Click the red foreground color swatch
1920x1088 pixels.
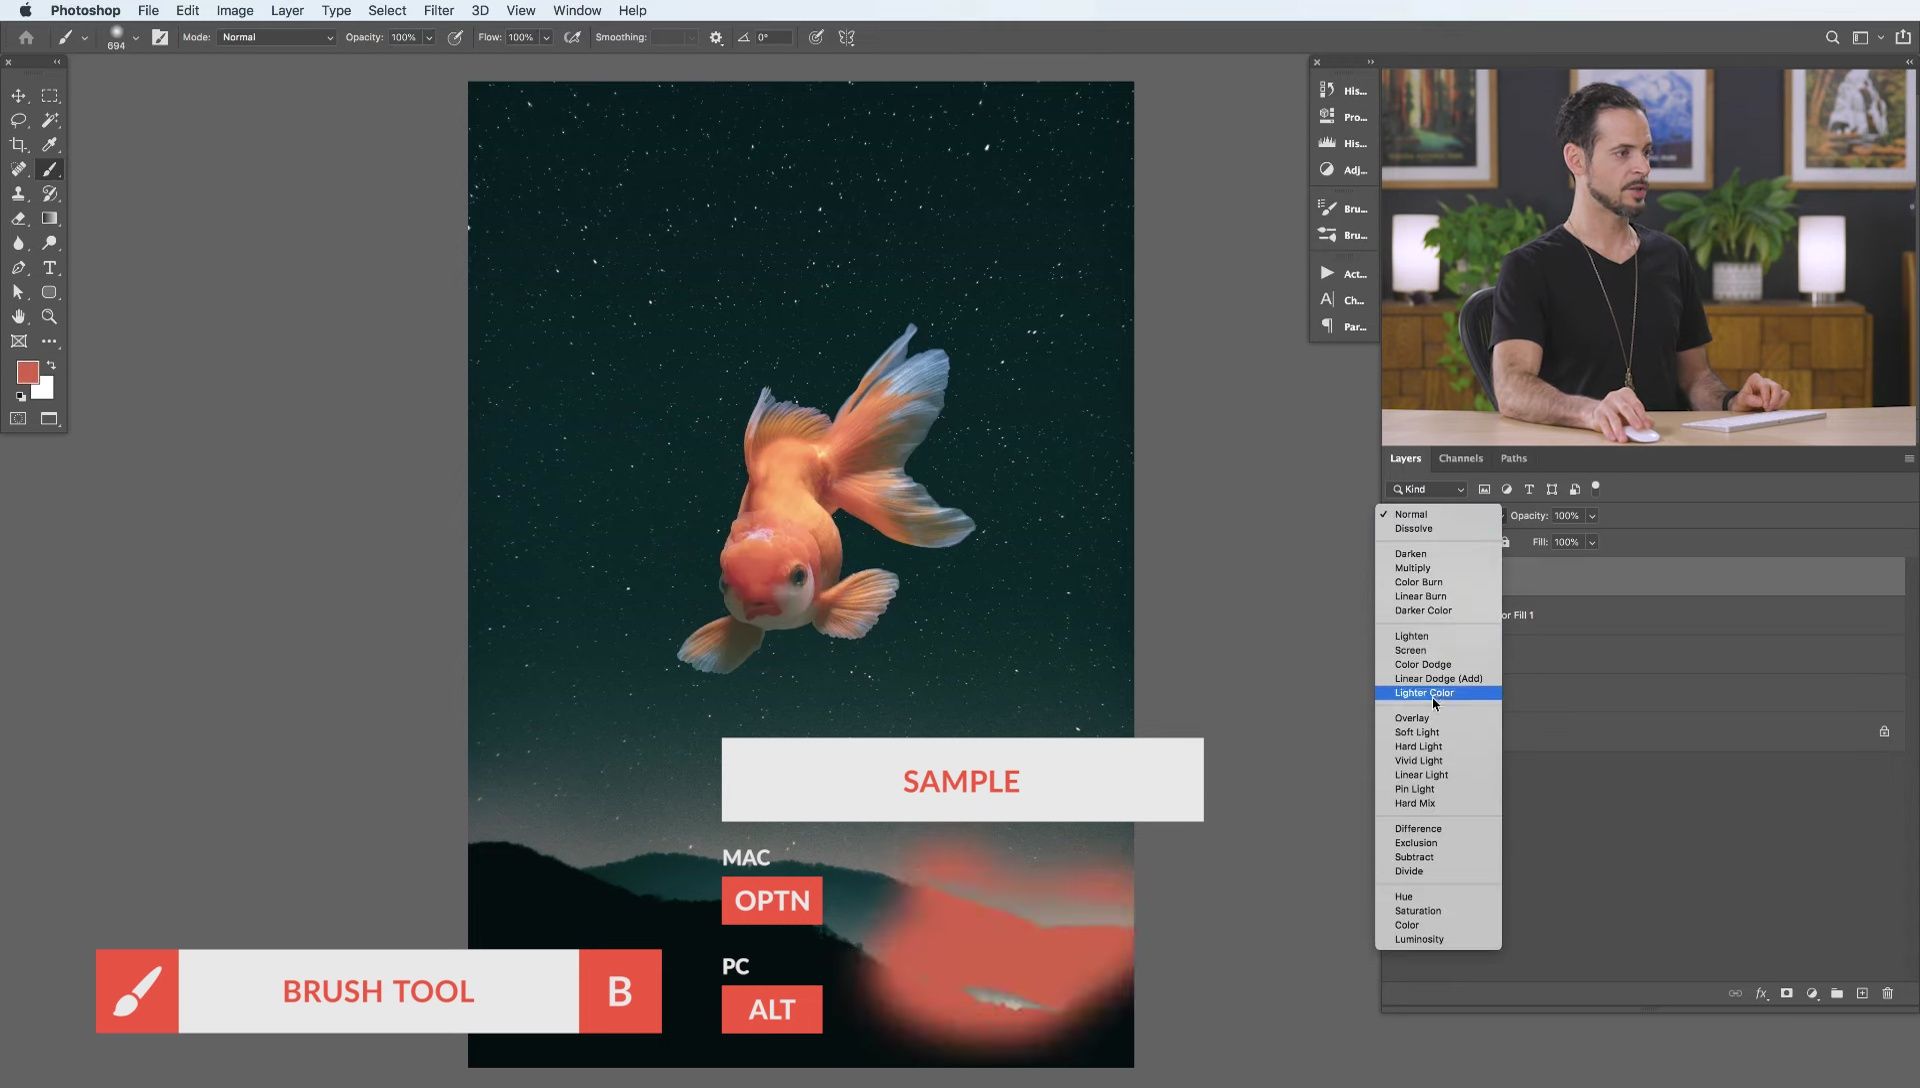(x=27, y=372)
